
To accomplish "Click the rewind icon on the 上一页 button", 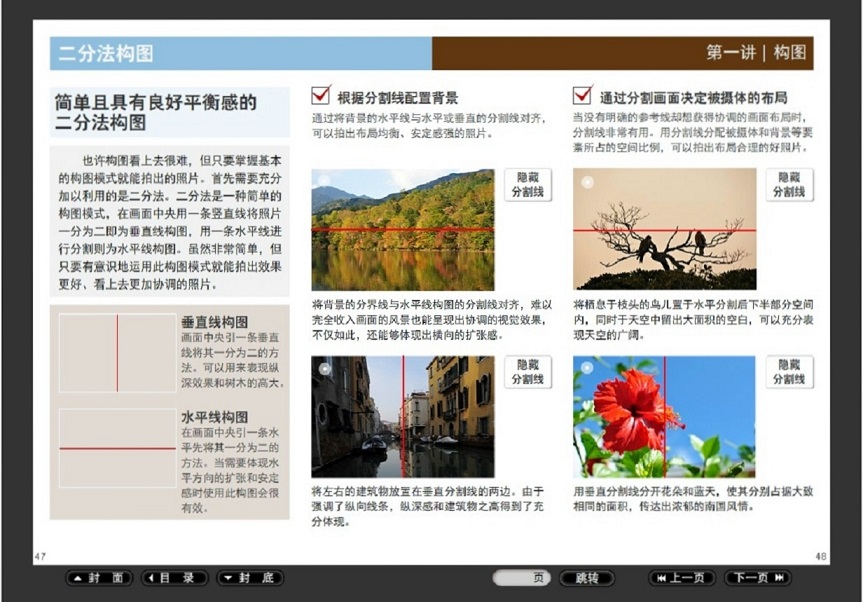I will click(x=663, y=577).
